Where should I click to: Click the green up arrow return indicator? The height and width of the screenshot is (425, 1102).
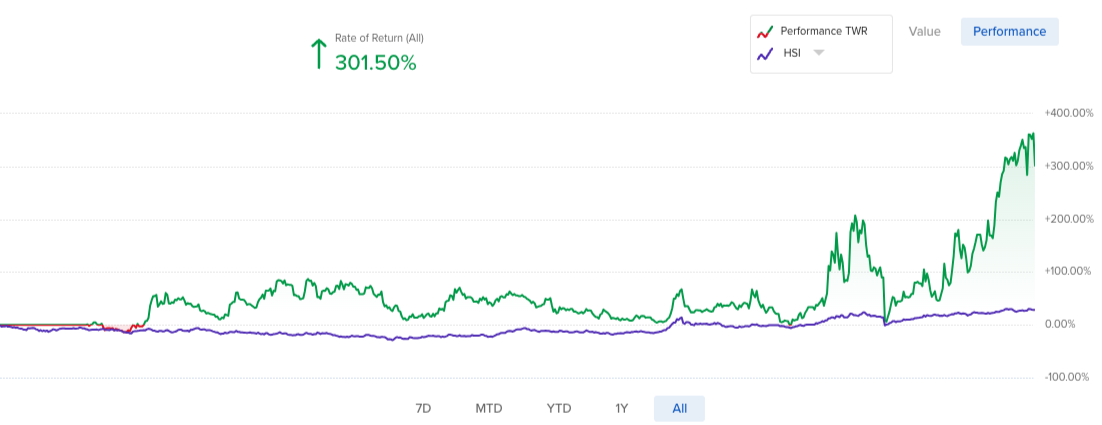point(319,54)
